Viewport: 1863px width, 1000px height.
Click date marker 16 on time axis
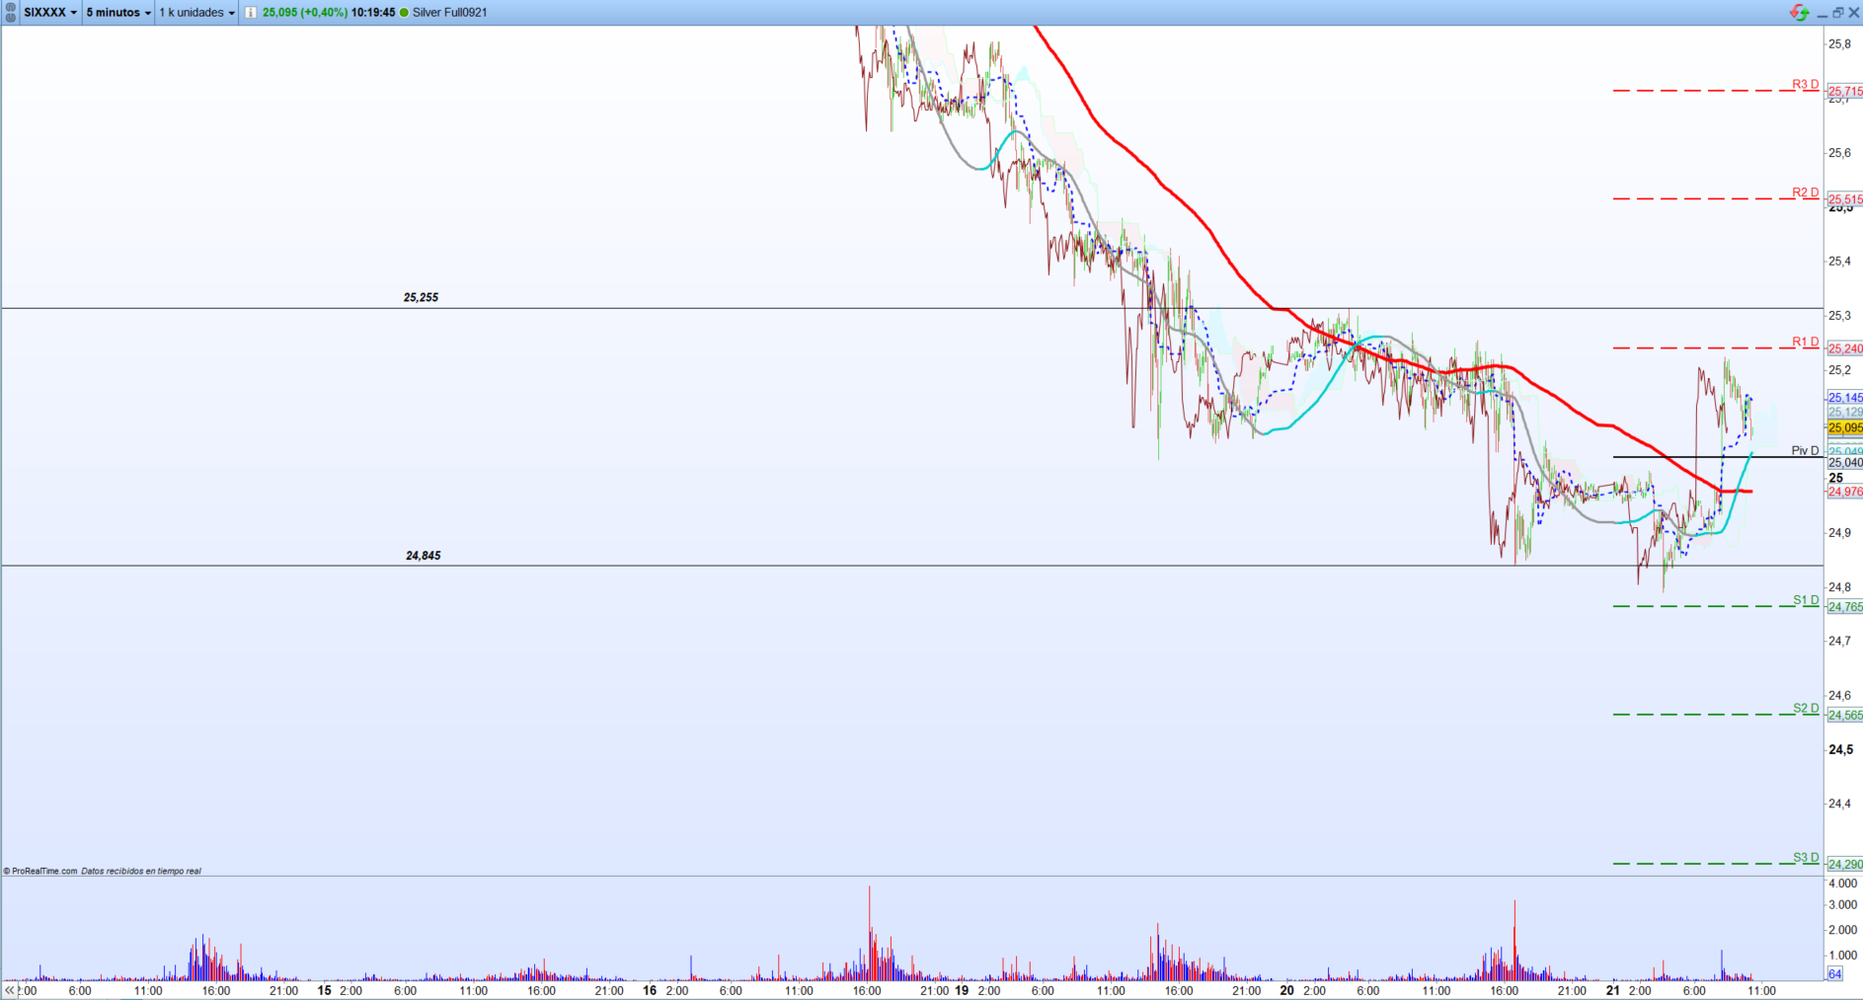[x=649, y=991]
